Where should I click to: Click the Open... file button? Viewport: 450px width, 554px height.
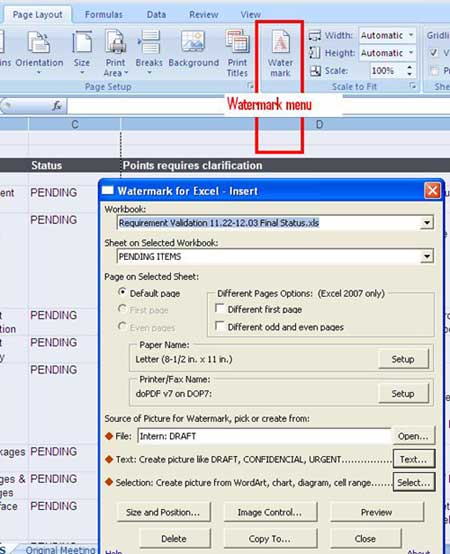point(413,436)
